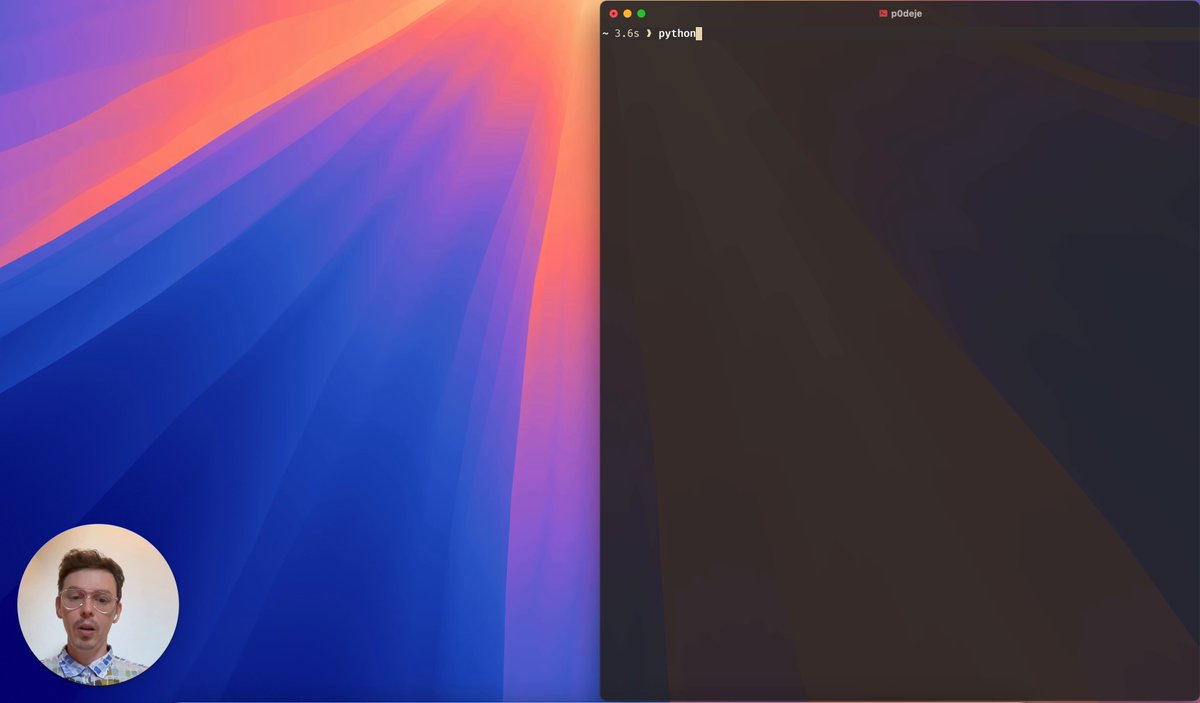Image resolution: width=1200 pixels, height=703 pixels.
Task: Click the circular webcam video overlay
Action: click(98, 604)
